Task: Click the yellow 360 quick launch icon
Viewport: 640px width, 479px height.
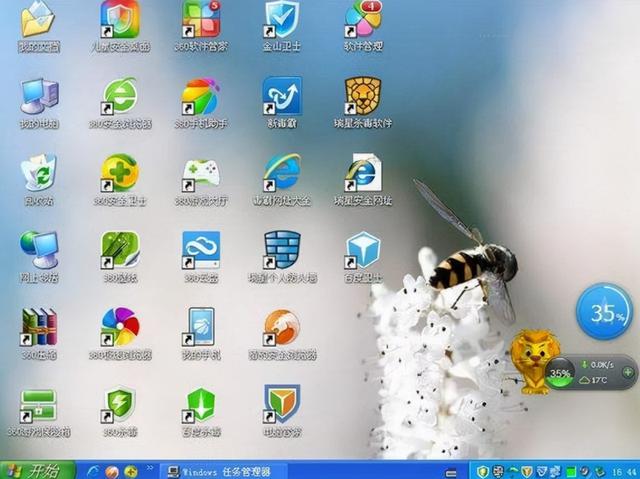Action: click(131, 471)
